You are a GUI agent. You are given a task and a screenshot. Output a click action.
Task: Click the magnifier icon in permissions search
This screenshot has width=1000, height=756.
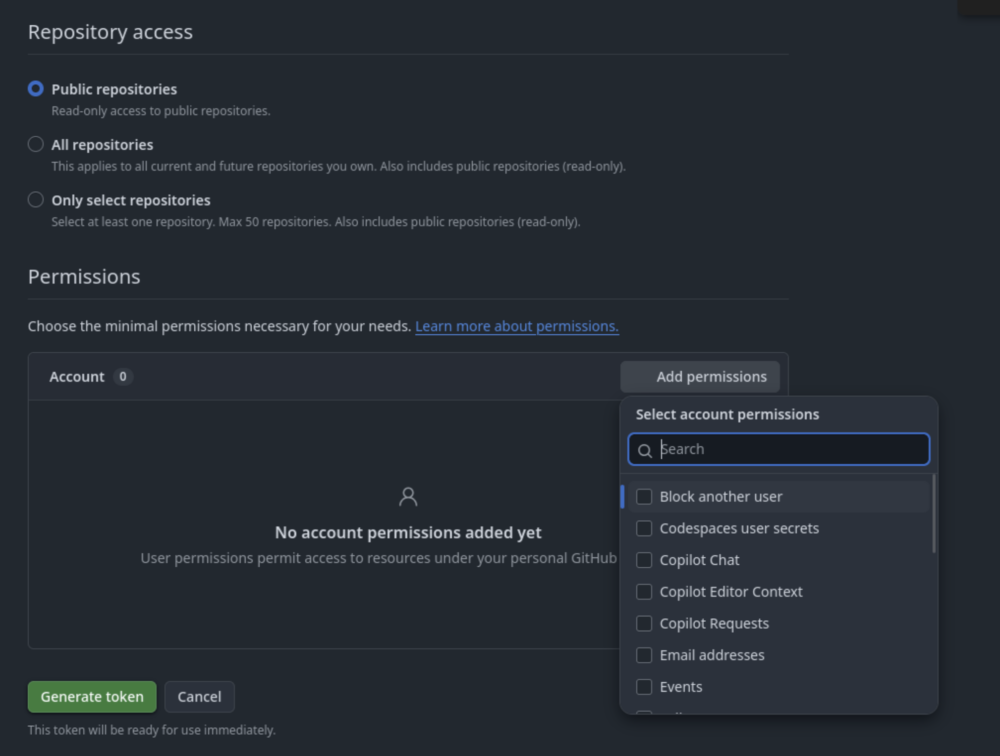point(645,450)
